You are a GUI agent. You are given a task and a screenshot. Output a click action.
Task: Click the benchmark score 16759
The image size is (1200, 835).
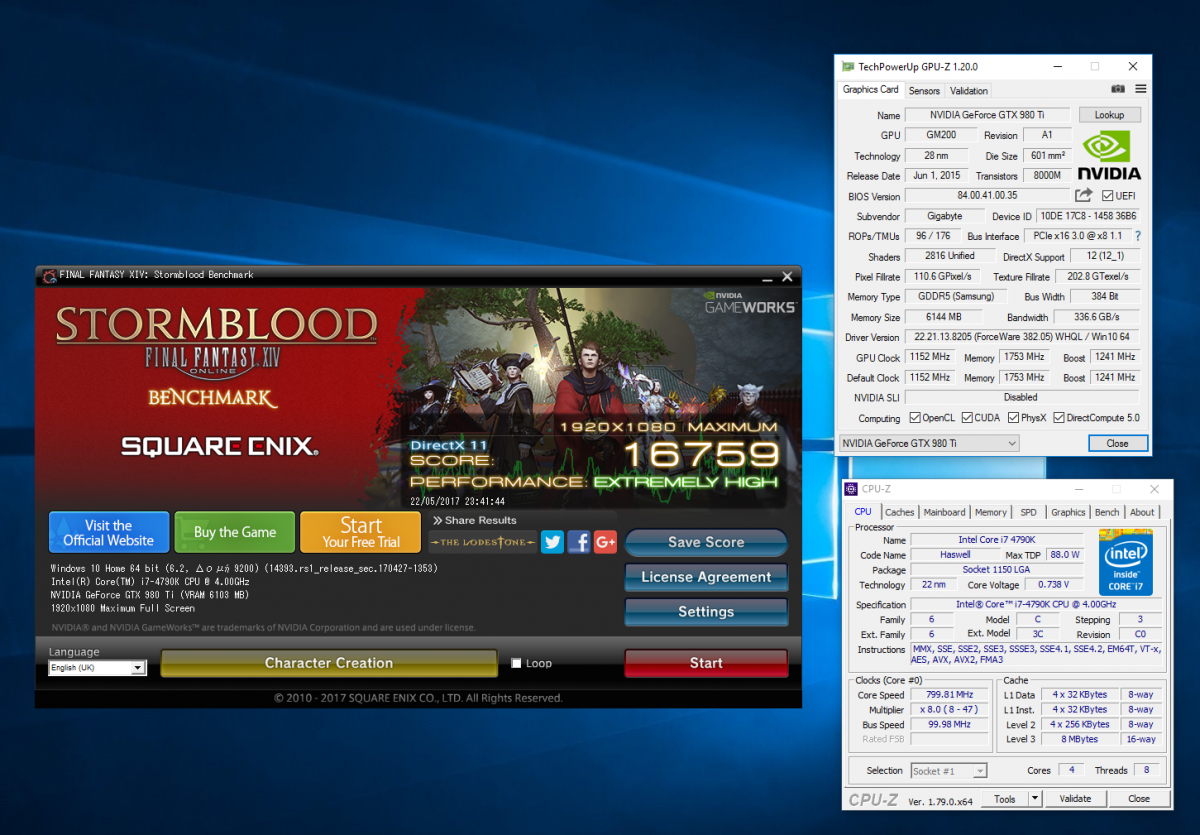click(x=701, y=454)
